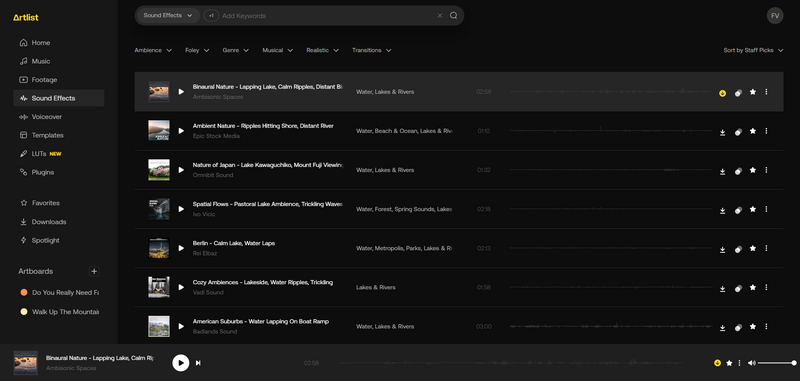Open Plugins in sidebar
This screenshot has height=381, width=800.
(59, 172)
